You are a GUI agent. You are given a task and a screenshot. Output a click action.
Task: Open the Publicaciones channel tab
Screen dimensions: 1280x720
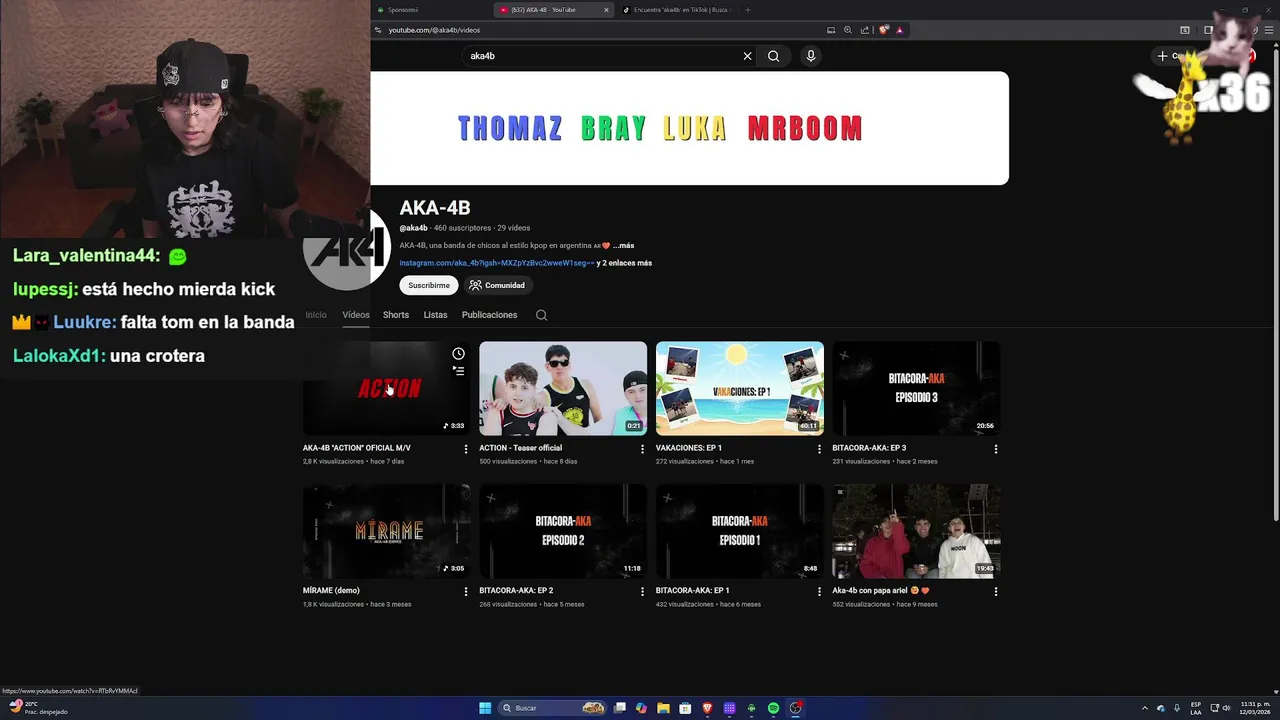click(489, 315)
